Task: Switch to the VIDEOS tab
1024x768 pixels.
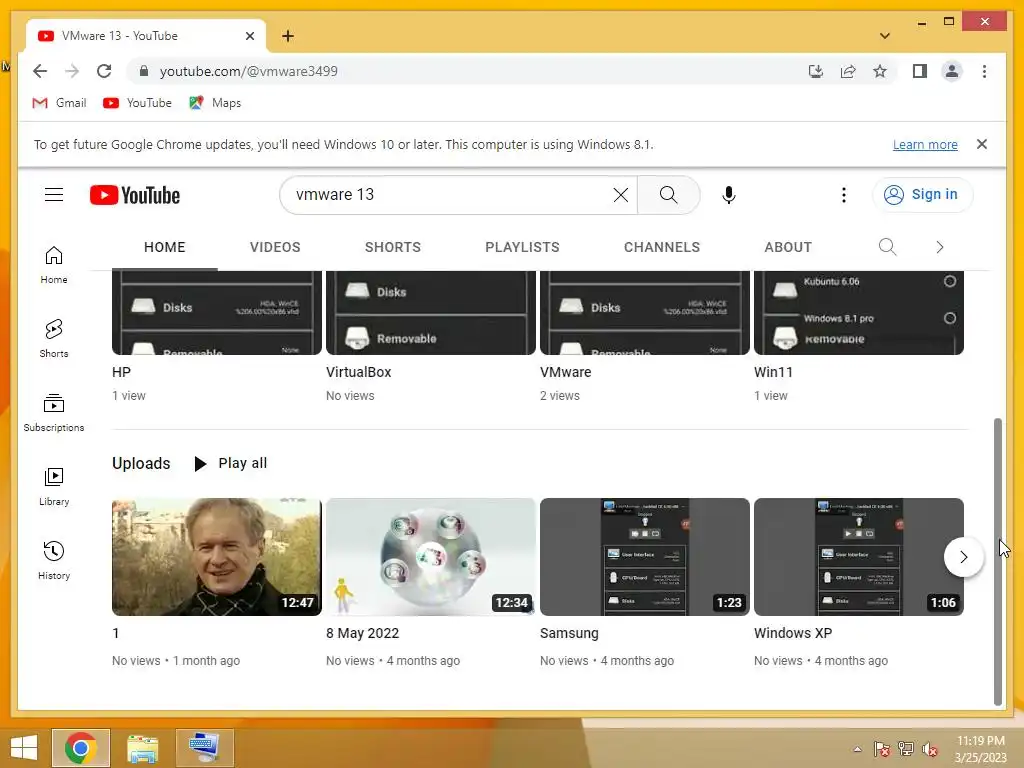Action: click(275, 247)
